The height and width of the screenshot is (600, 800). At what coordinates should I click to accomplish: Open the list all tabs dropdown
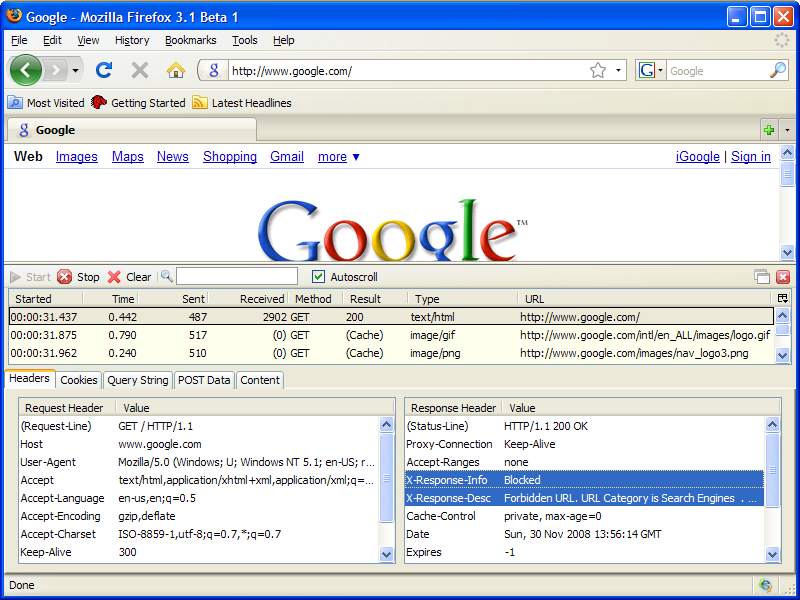point(787,130)
